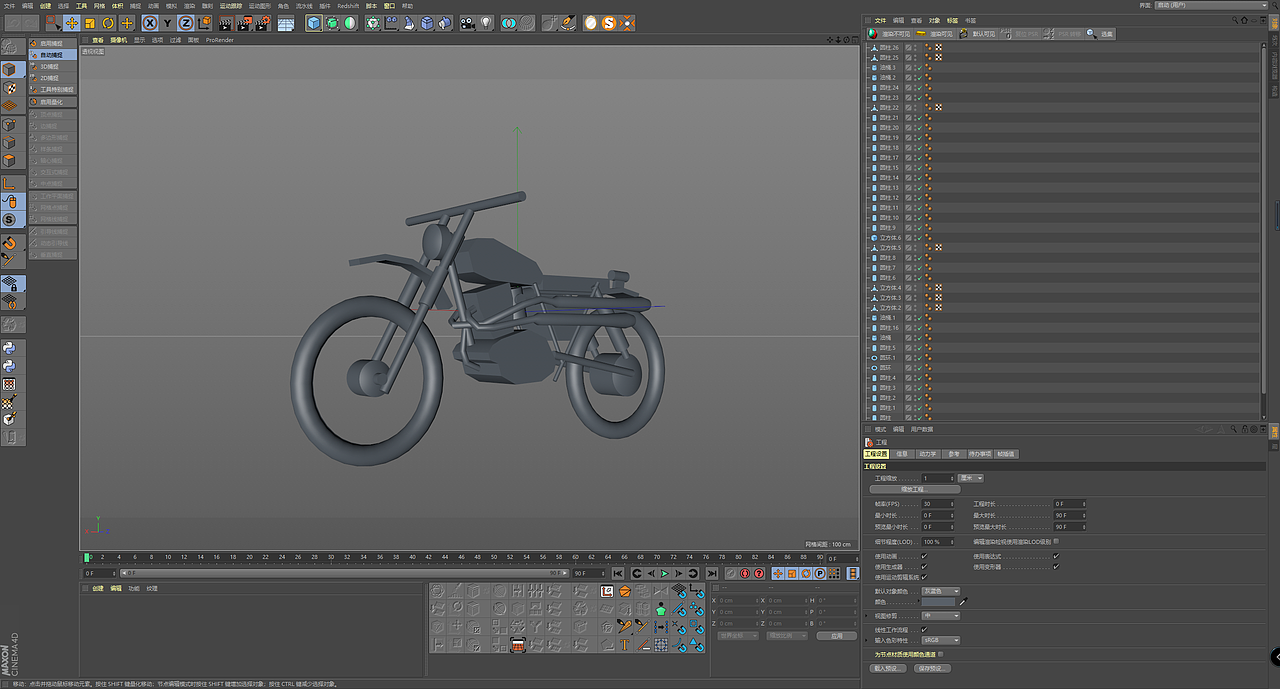Click the 选集 selection set button

1100,34
